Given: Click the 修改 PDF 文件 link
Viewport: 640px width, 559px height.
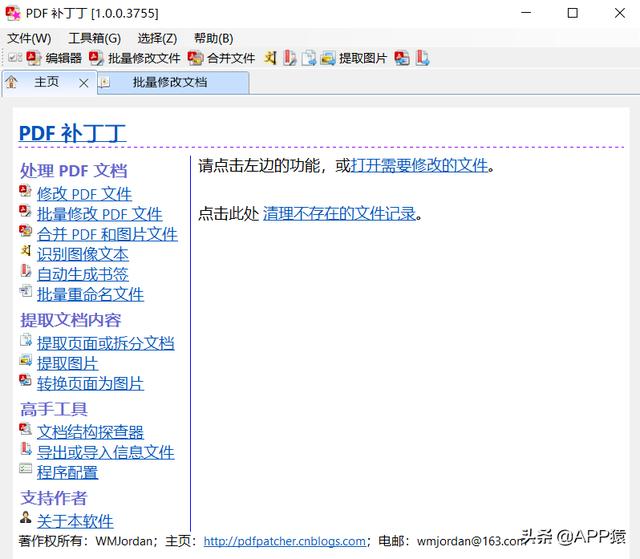Looking at the screenshot, I should click(x=84, y=194).
